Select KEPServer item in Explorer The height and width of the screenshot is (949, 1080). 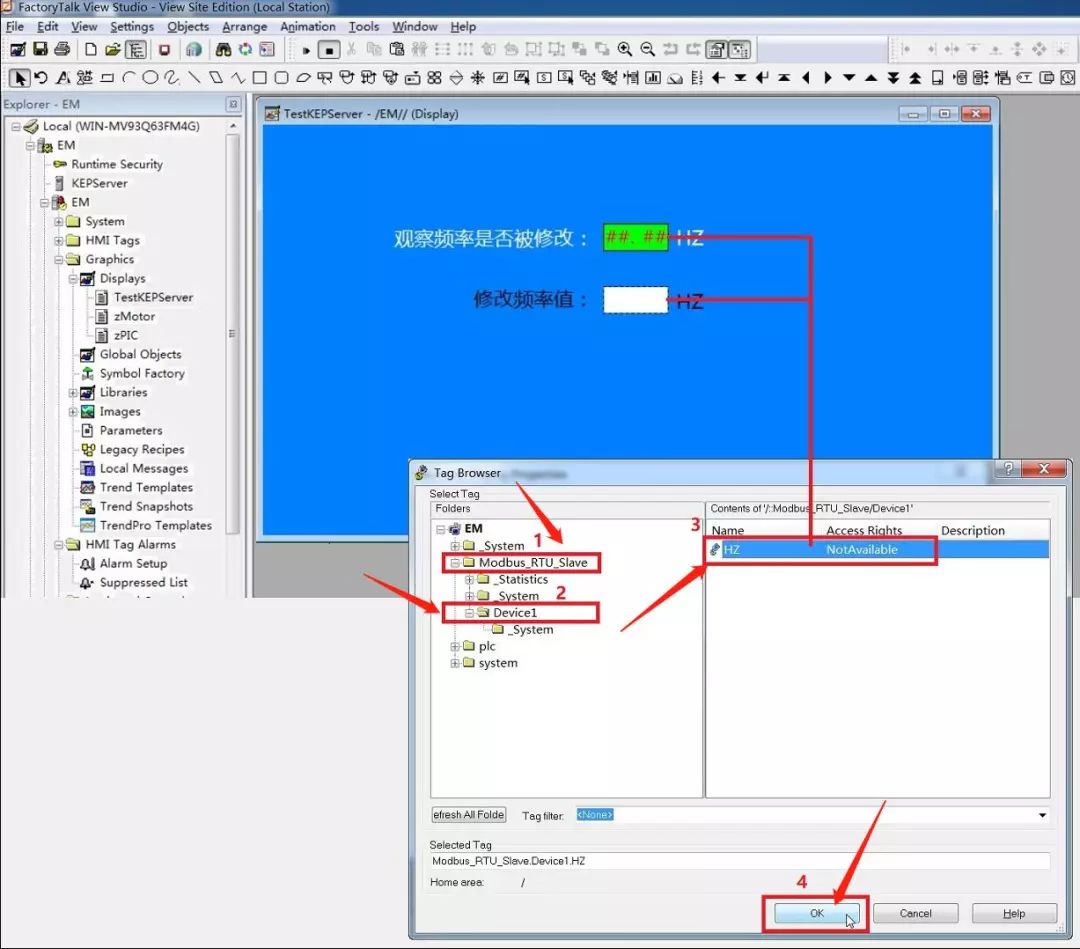click(99, 183)
